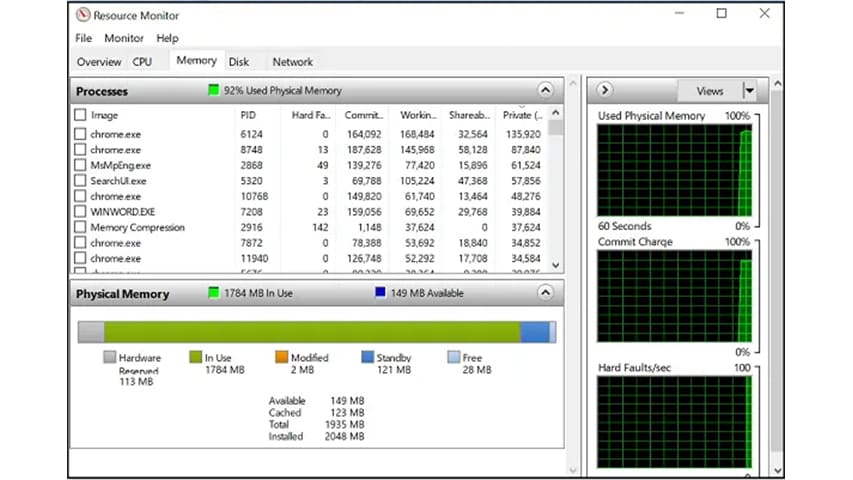This screenshot has width=853, height=480.
Task: Select the Memory tab
Action: [x=196, y=60]
